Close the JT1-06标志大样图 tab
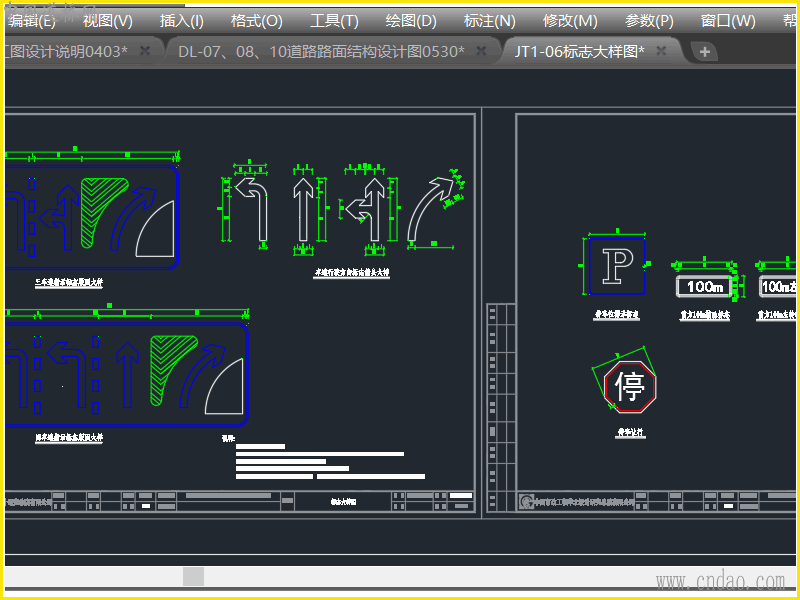The width and height of the screenshot is (800, 600). [x=662, y=51]
